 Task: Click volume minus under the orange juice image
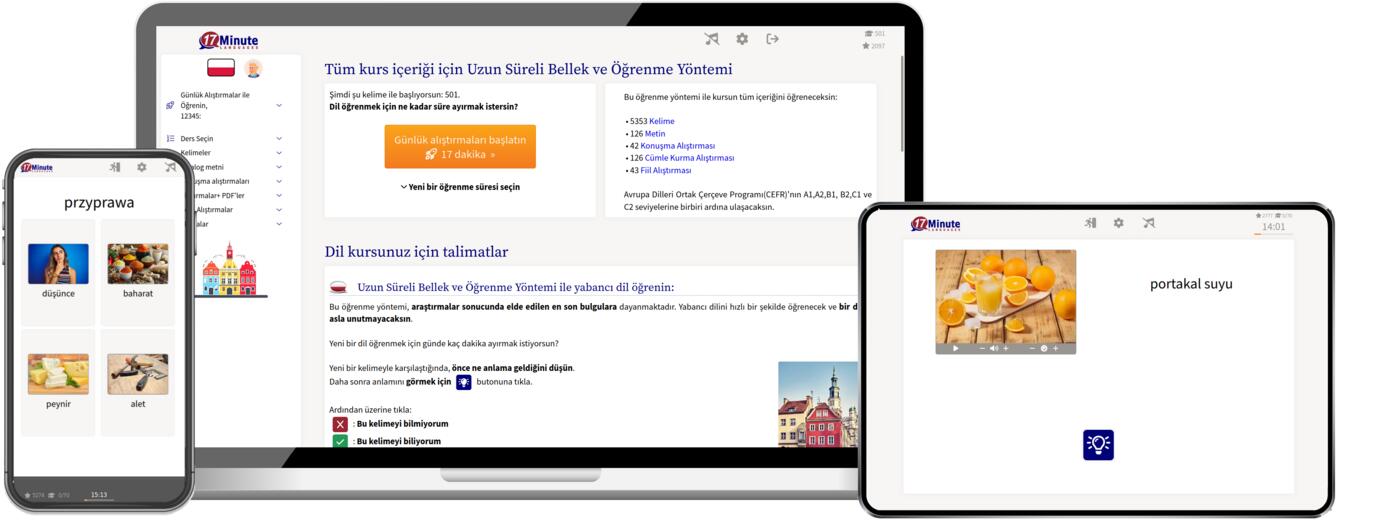click(982, 349)
